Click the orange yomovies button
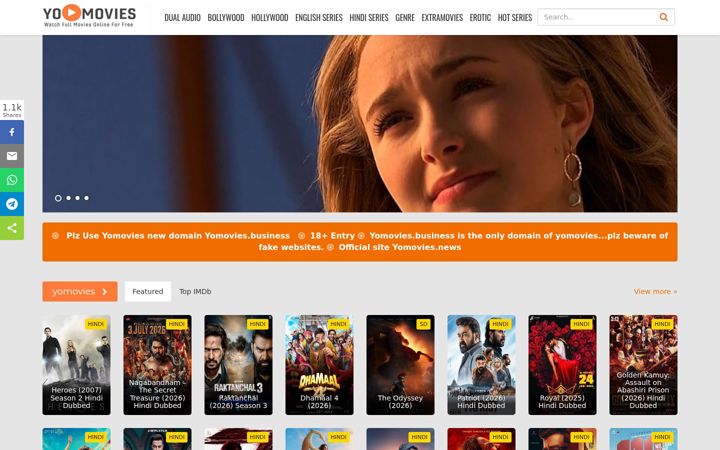Viewport: 720px width, 450px height. tap(80, 292)
